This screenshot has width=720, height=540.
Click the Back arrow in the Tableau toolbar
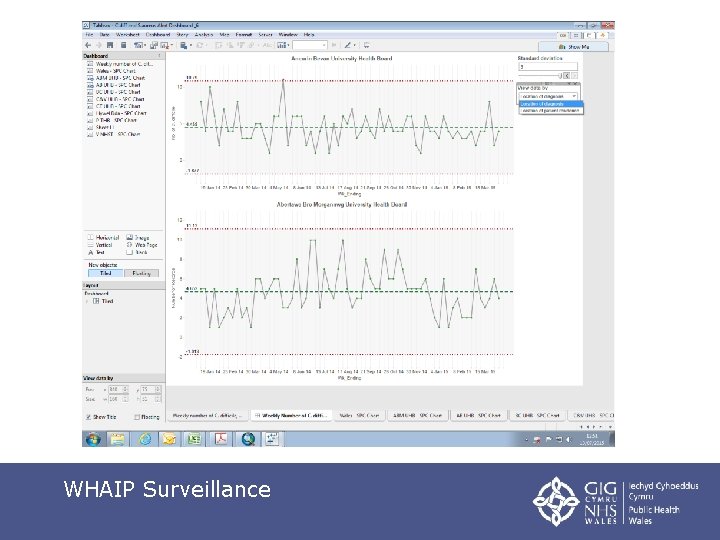pos(88,45)
